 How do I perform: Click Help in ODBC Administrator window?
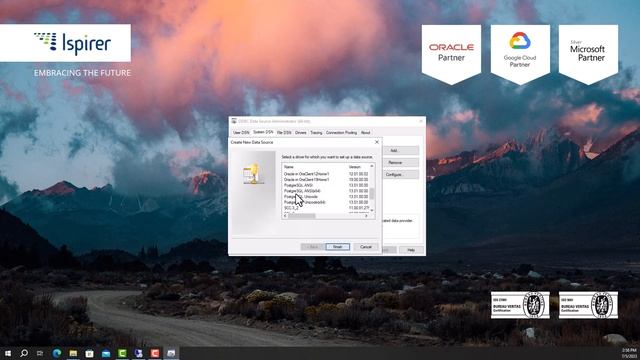(x=411, y=250)
